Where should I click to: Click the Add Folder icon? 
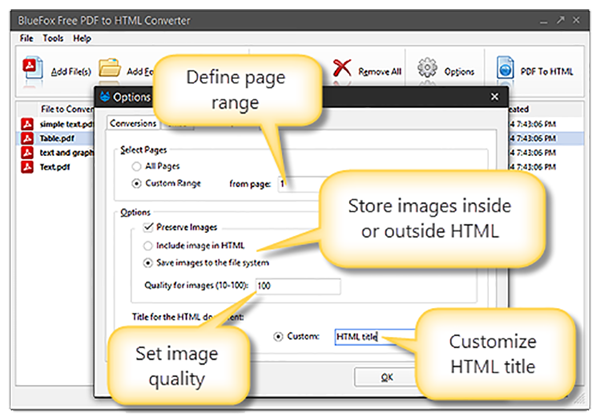click(108, 69)
